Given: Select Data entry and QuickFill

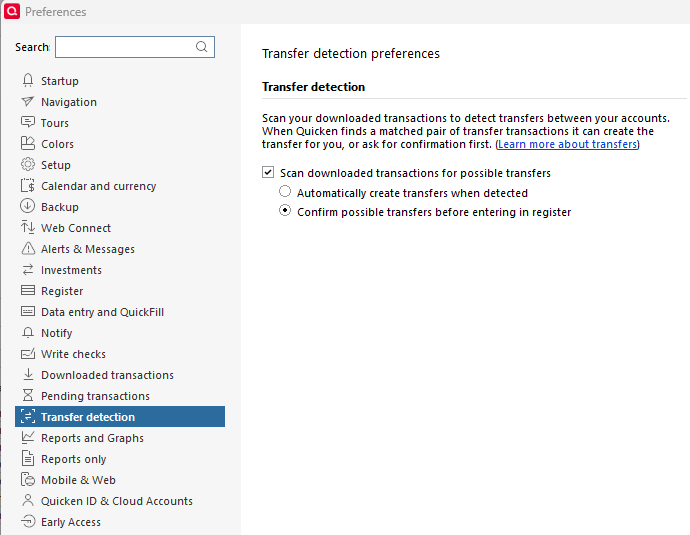Looking at the screenshot, I should coord(103,312).
